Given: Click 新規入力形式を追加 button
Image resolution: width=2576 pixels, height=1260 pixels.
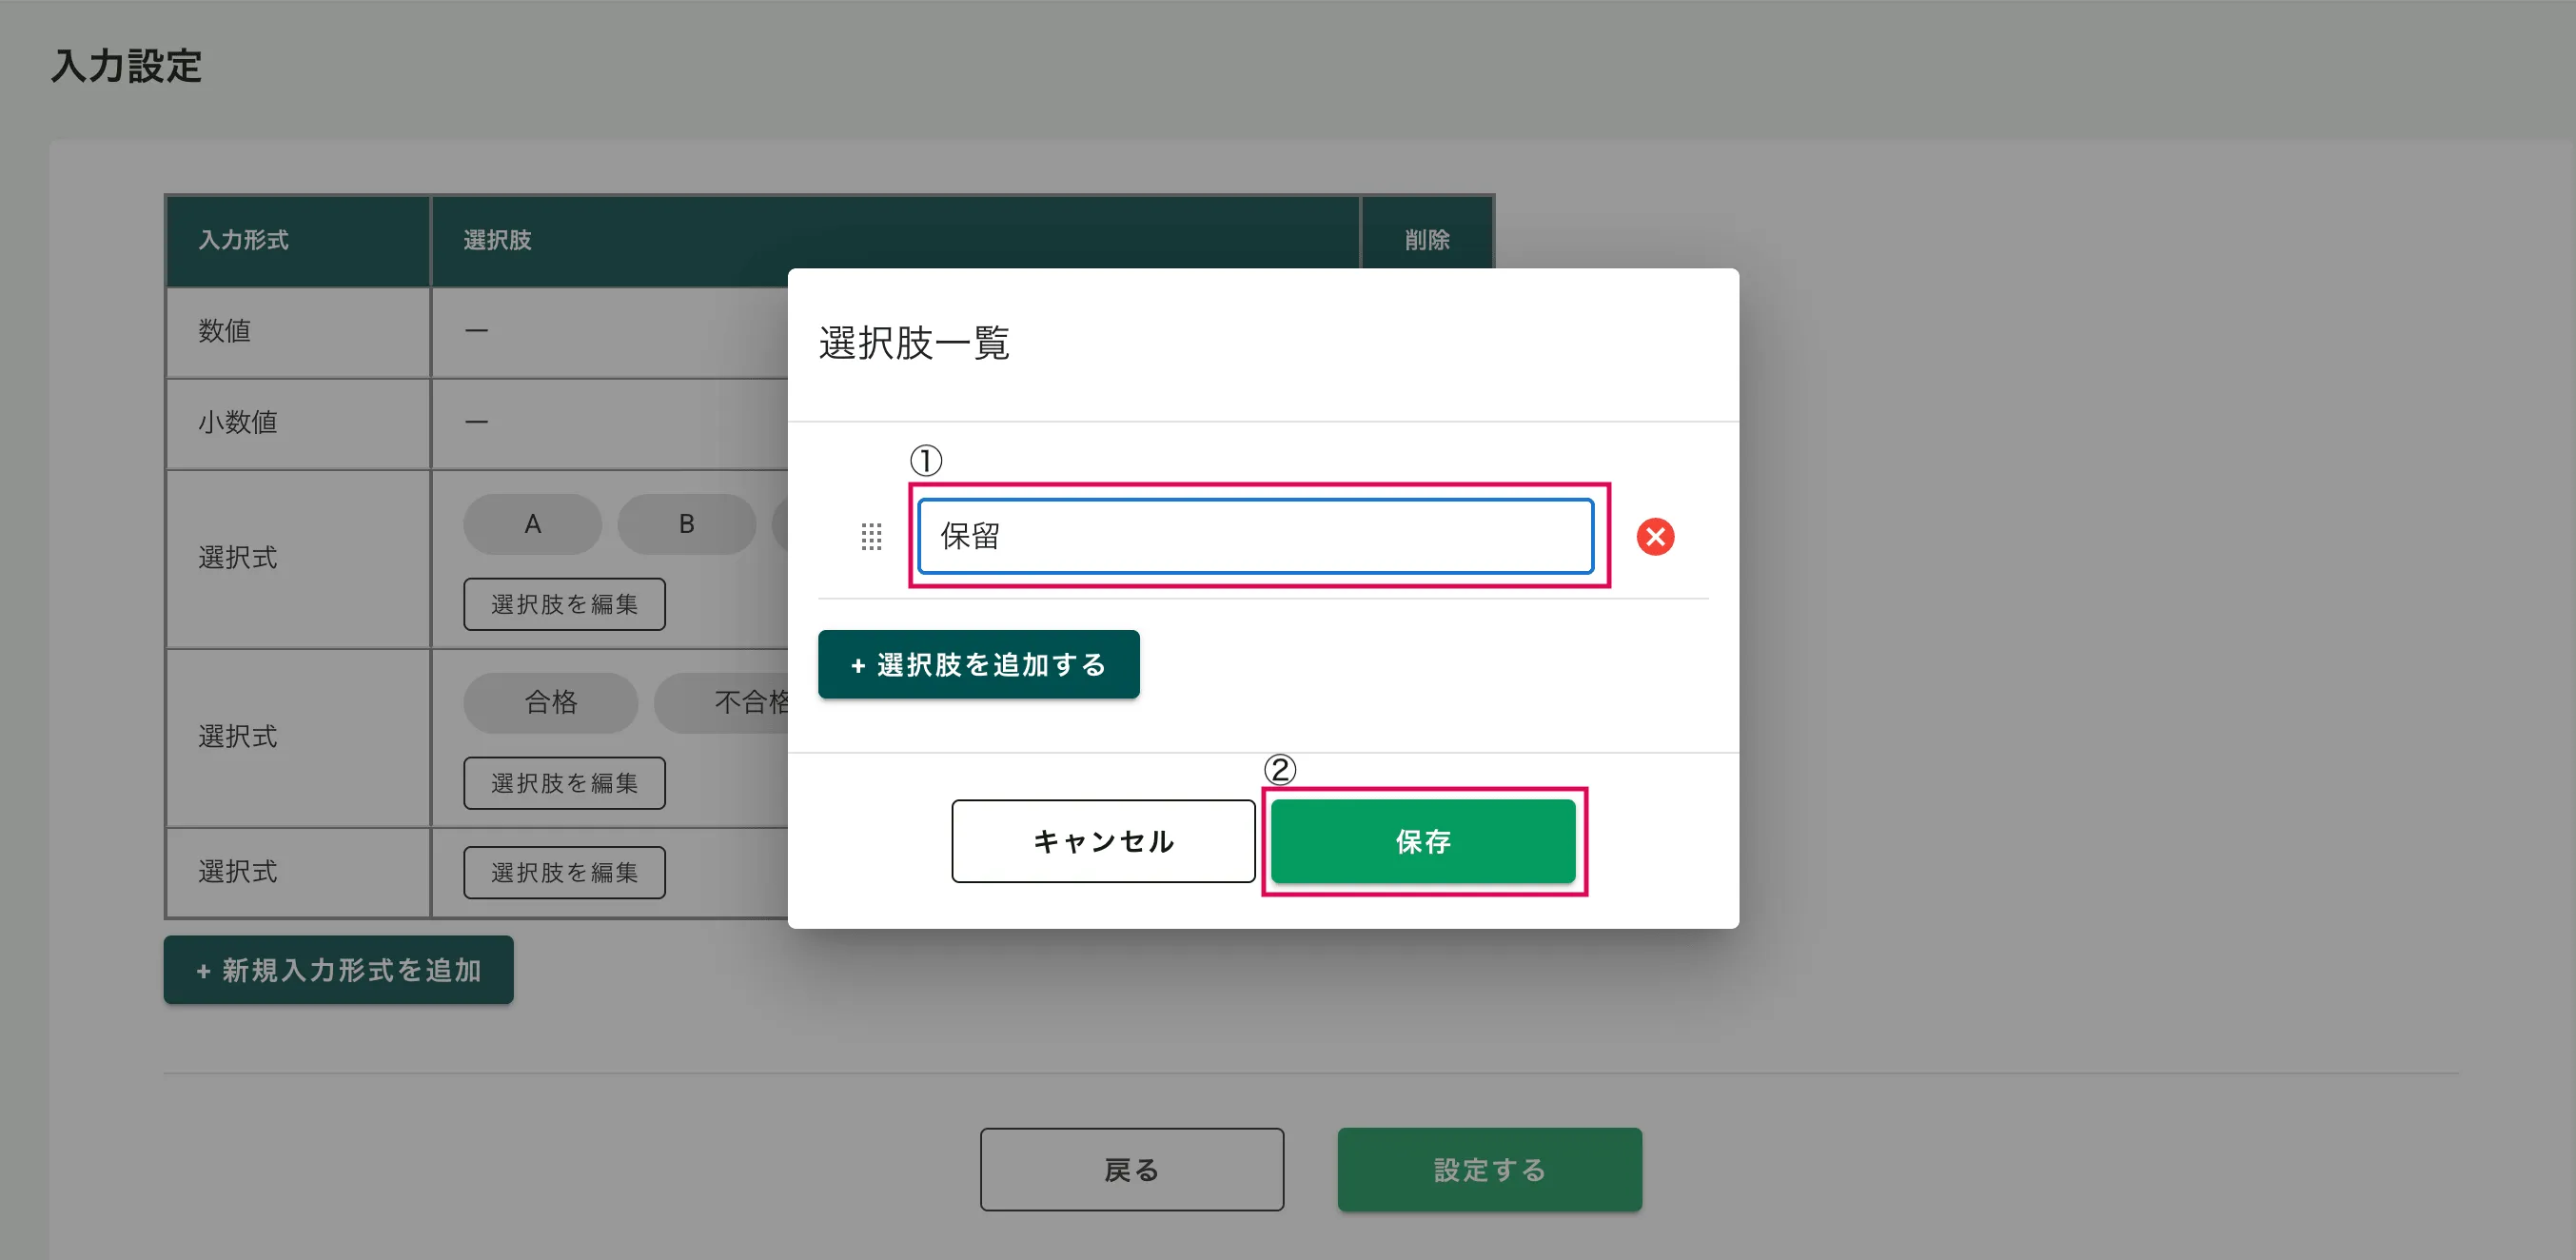Looking at the screenshot, I should point(338,970).
